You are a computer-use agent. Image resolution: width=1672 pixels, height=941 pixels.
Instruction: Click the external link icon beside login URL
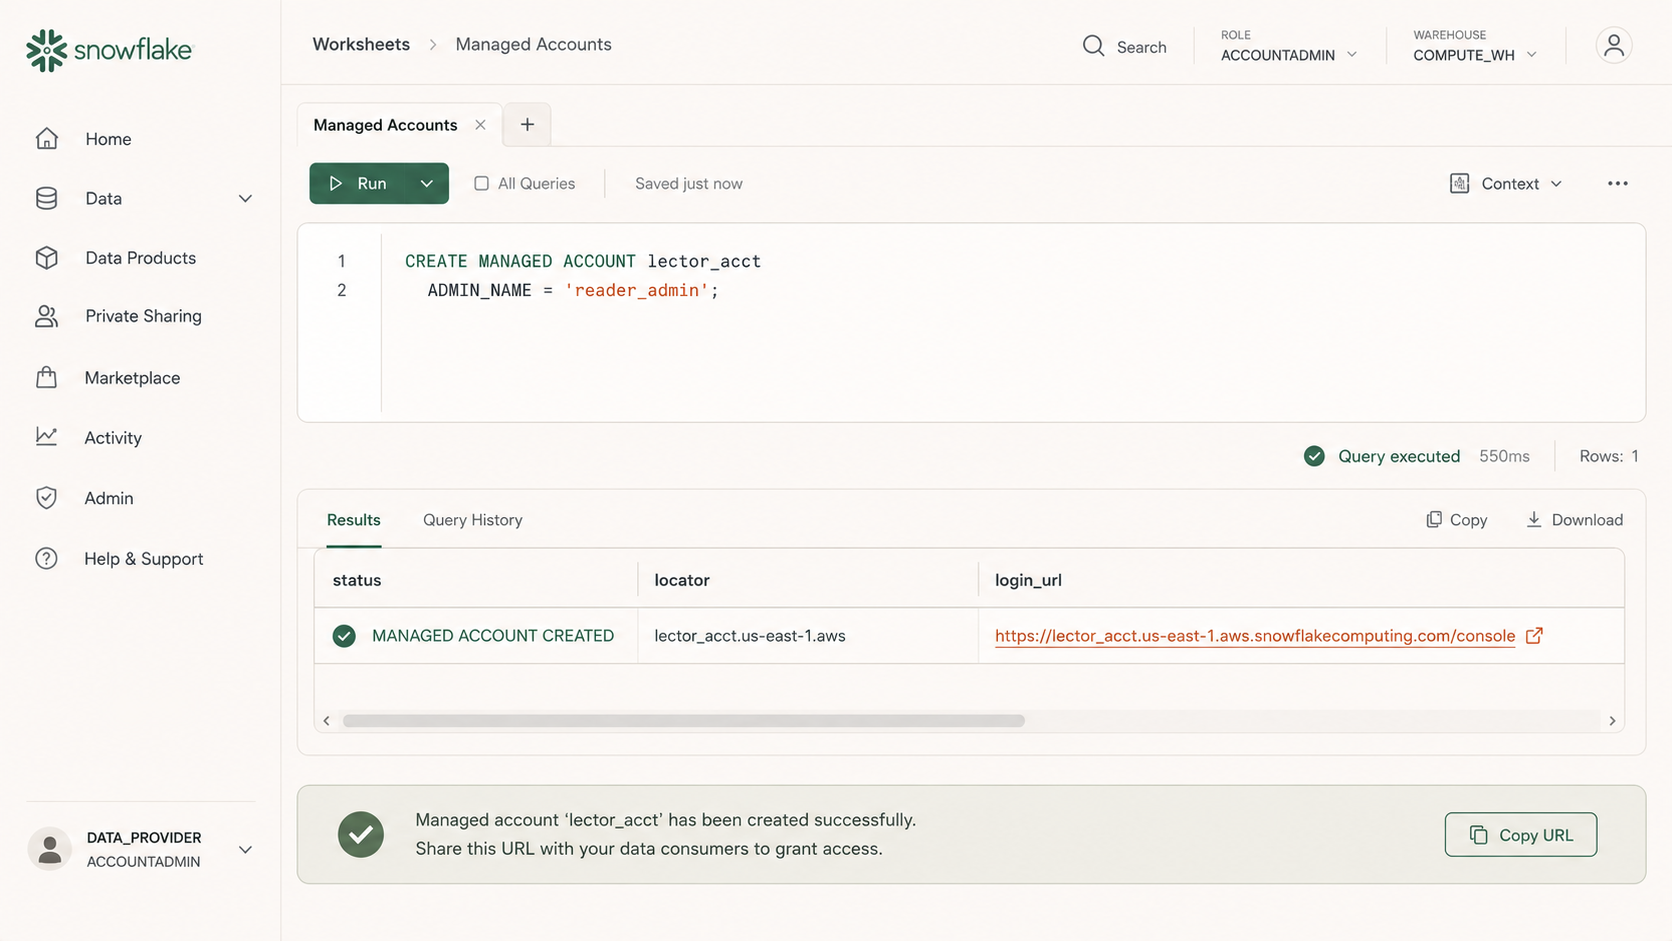(x=1534, y=635)
